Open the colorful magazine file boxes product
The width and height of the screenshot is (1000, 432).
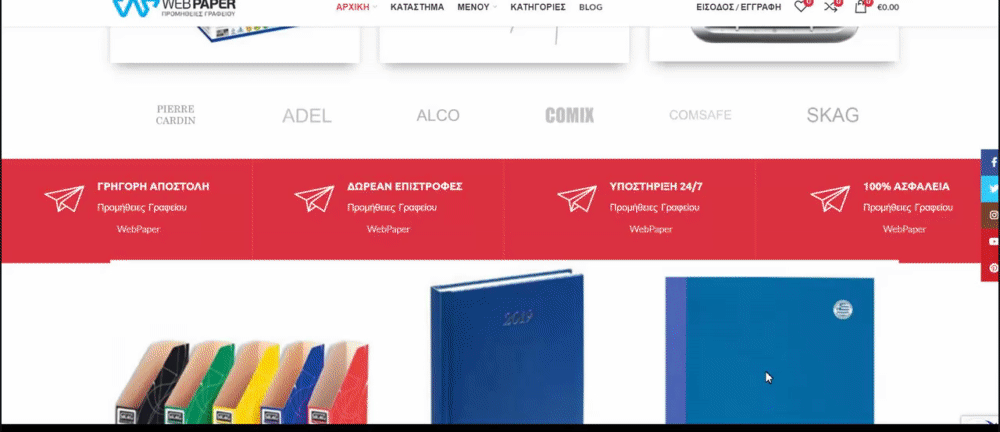pyautogui.click(x=242, y=382)
